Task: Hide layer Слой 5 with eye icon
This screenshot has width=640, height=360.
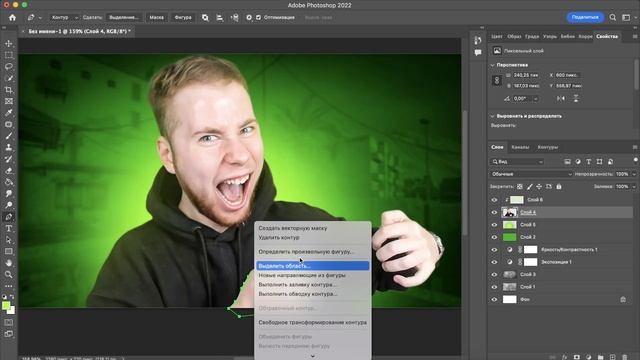Action: [494, 224]
